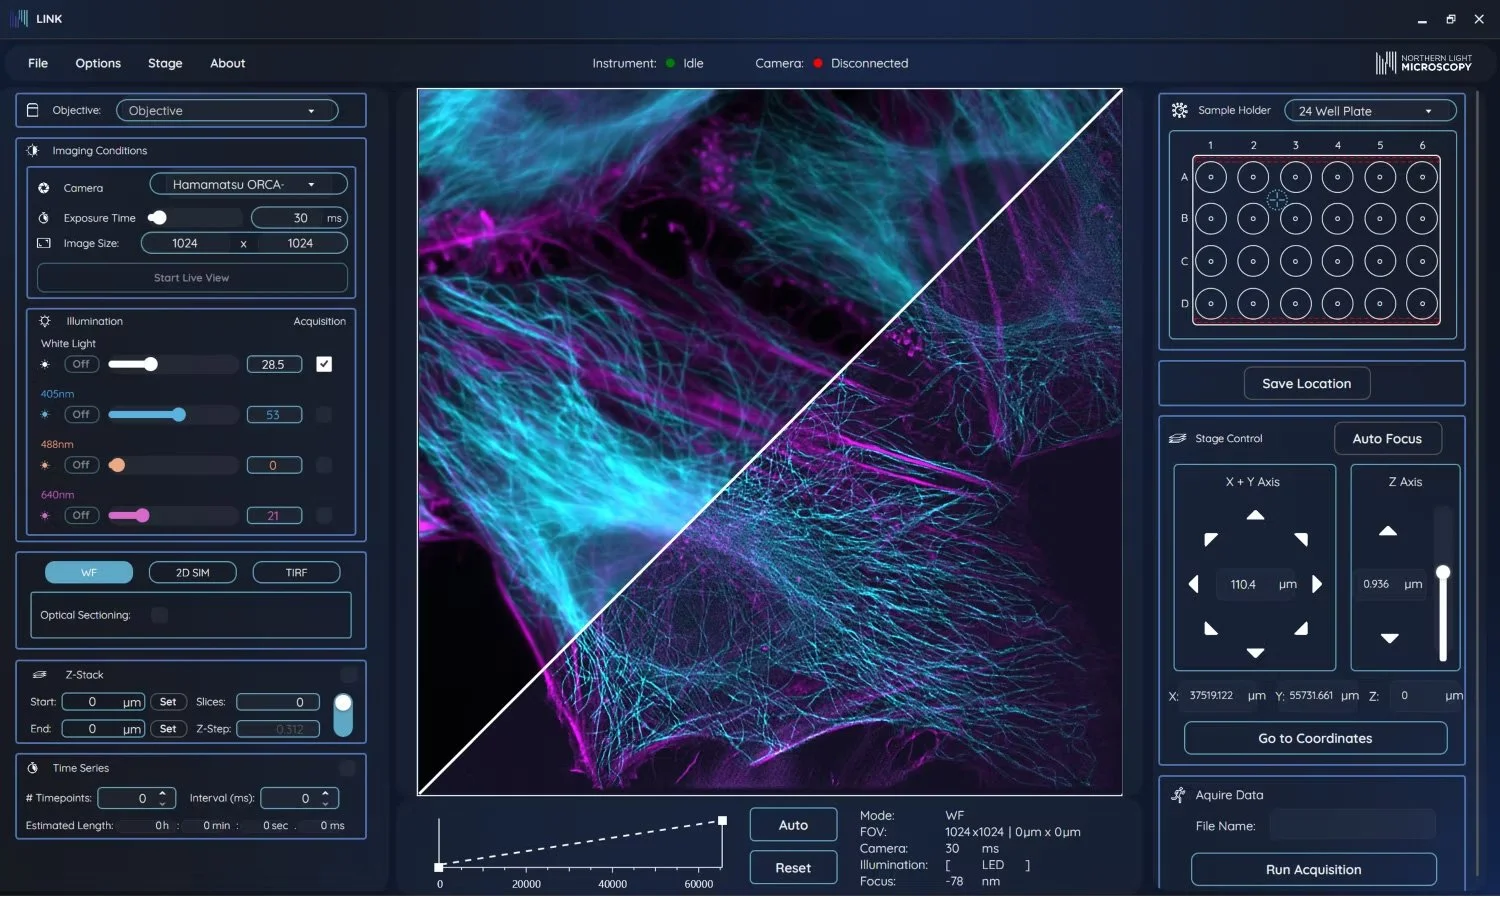The image size is (1500, 897).
Task: Click the exposure time value field
Action: coord(299,217)
